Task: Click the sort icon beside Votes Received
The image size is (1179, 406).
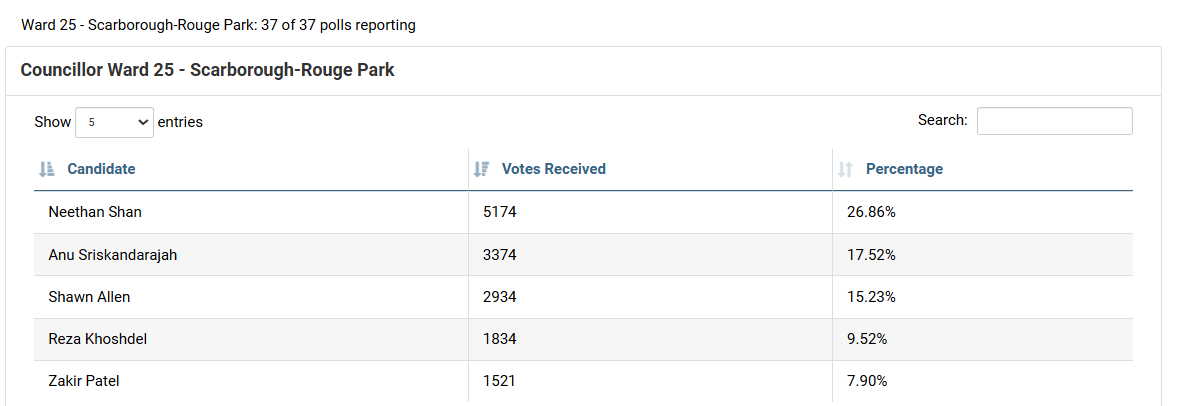Action: [481, 170]
